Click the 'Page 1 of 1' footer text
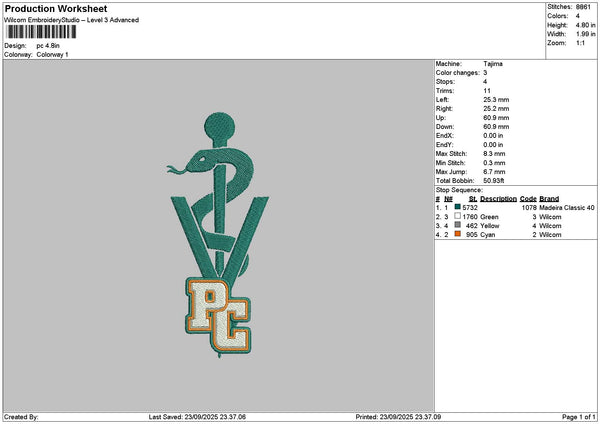The image size is (600, 424). click(x=579, y=417)
